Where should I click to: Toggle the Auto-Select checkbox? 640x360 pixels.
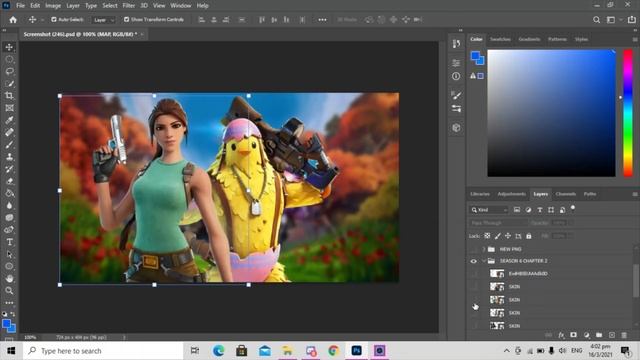tap(54, 20)
